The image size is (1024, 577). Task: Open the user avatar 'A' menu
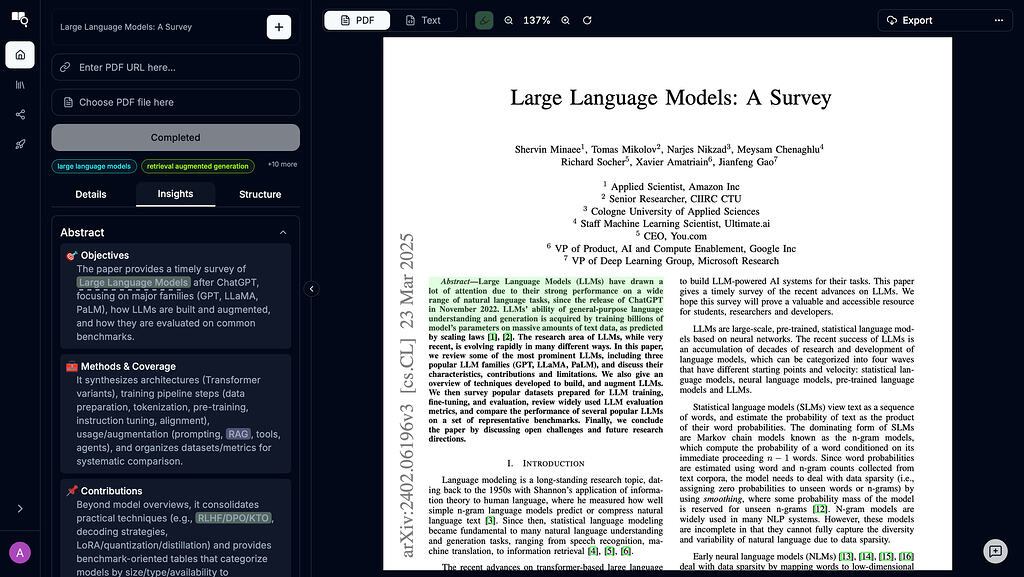(x=20, y=553)
